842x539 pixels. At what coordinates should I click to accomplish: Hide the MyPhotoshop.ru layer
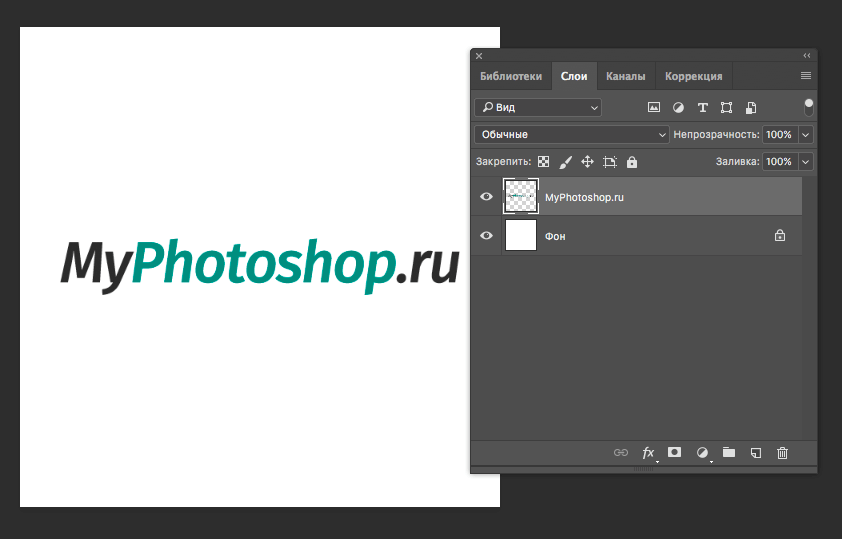(487, 196)
